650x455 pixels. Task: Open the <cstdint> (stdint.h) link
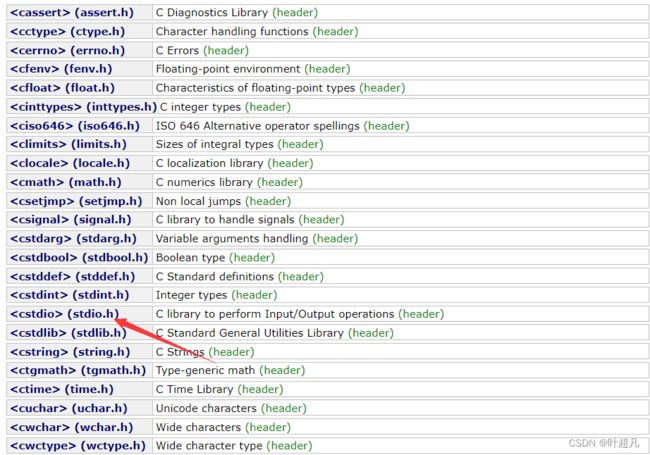pos(69,295)
